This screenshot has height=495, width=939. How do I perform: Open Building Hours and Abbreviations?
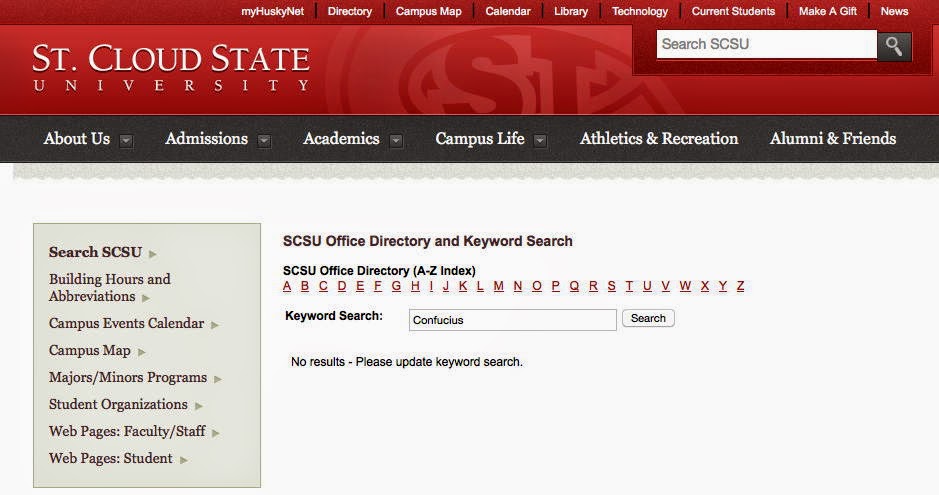click(x=110, y=287)
